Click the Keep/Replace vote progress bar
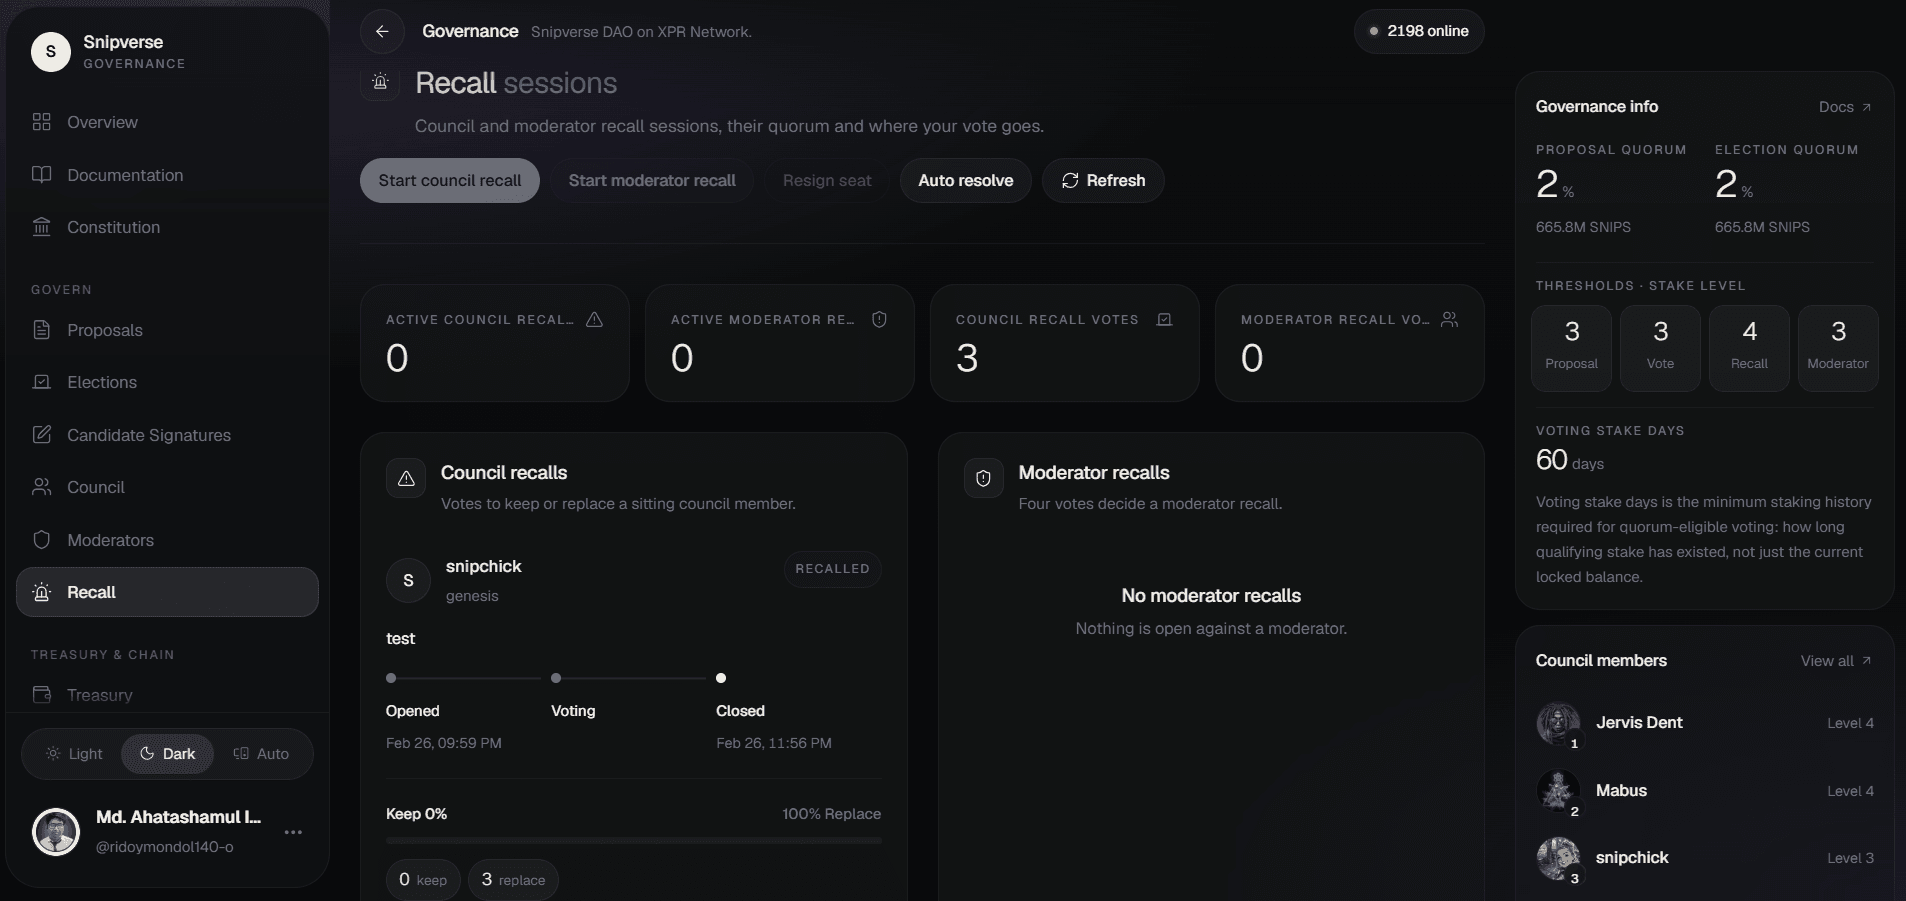 point(634,841)
